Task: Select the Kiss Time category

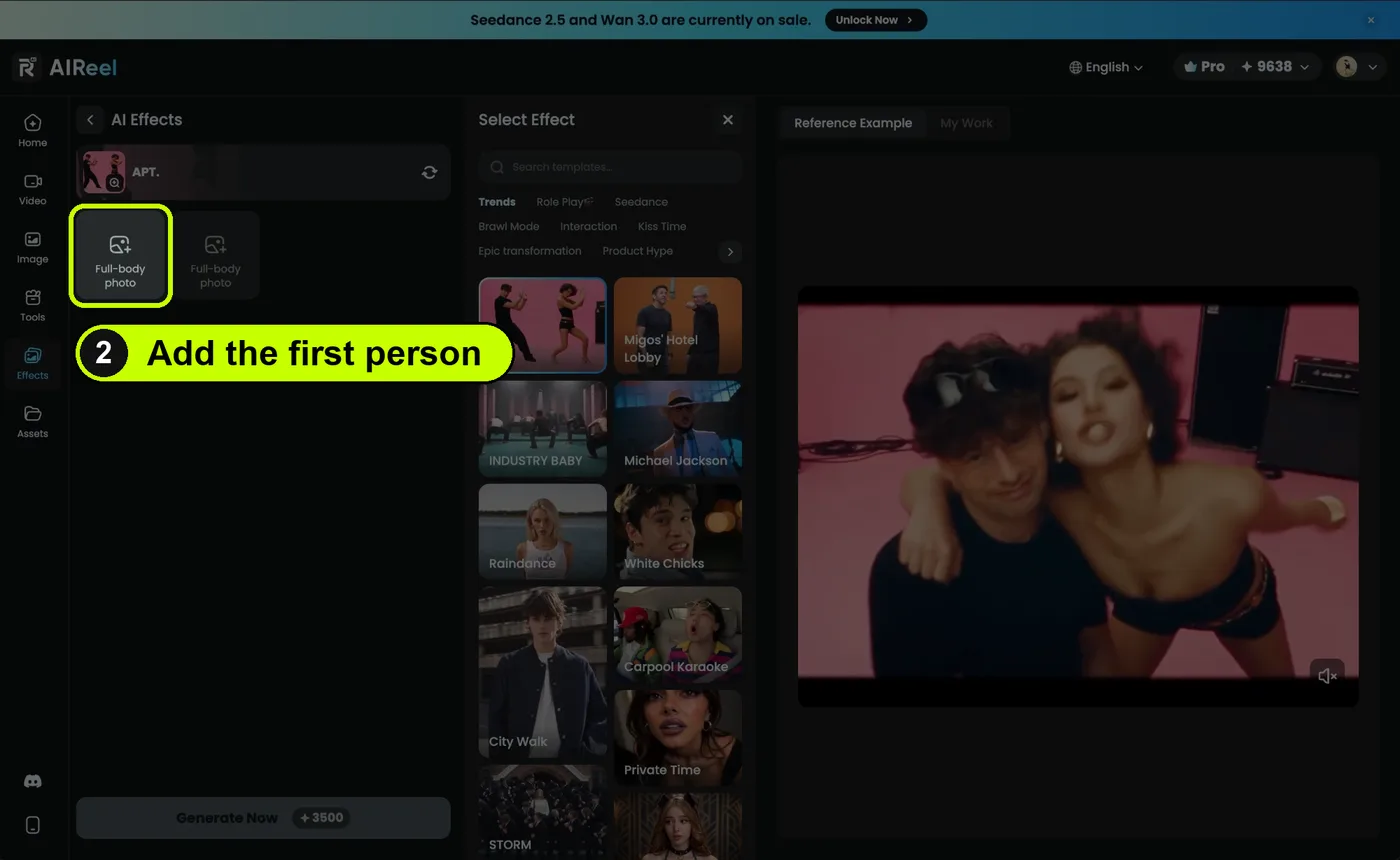Action: coord(662,227)
